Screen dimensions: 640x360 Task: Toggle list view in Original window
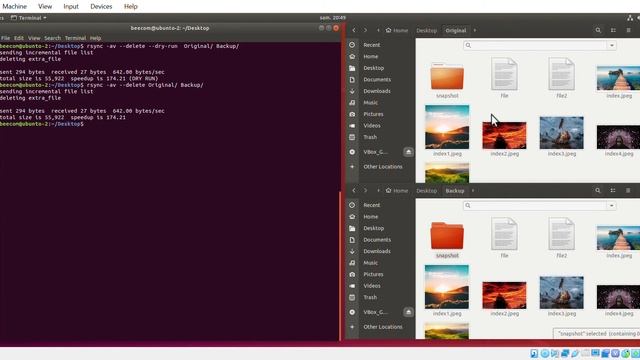coord(613,30)
